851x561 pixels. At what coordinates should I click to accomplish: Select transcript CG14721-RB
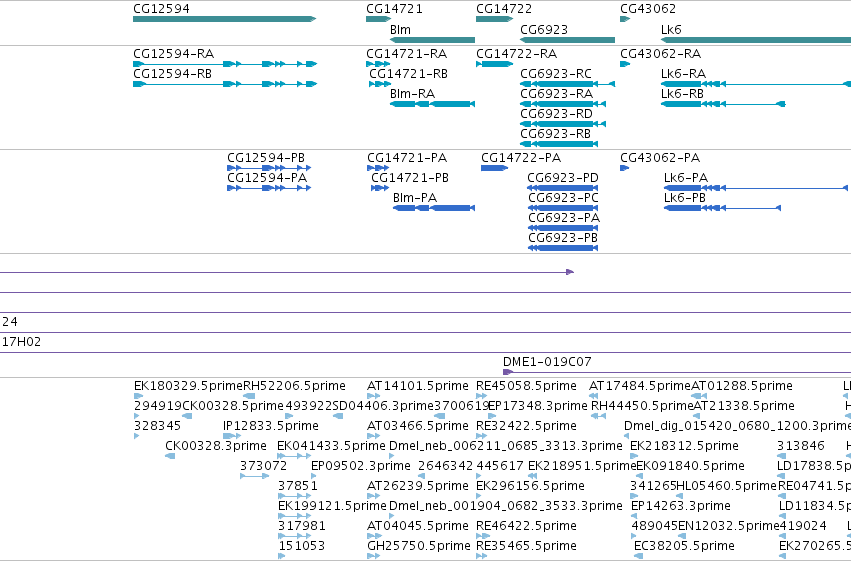pos(380,84)
